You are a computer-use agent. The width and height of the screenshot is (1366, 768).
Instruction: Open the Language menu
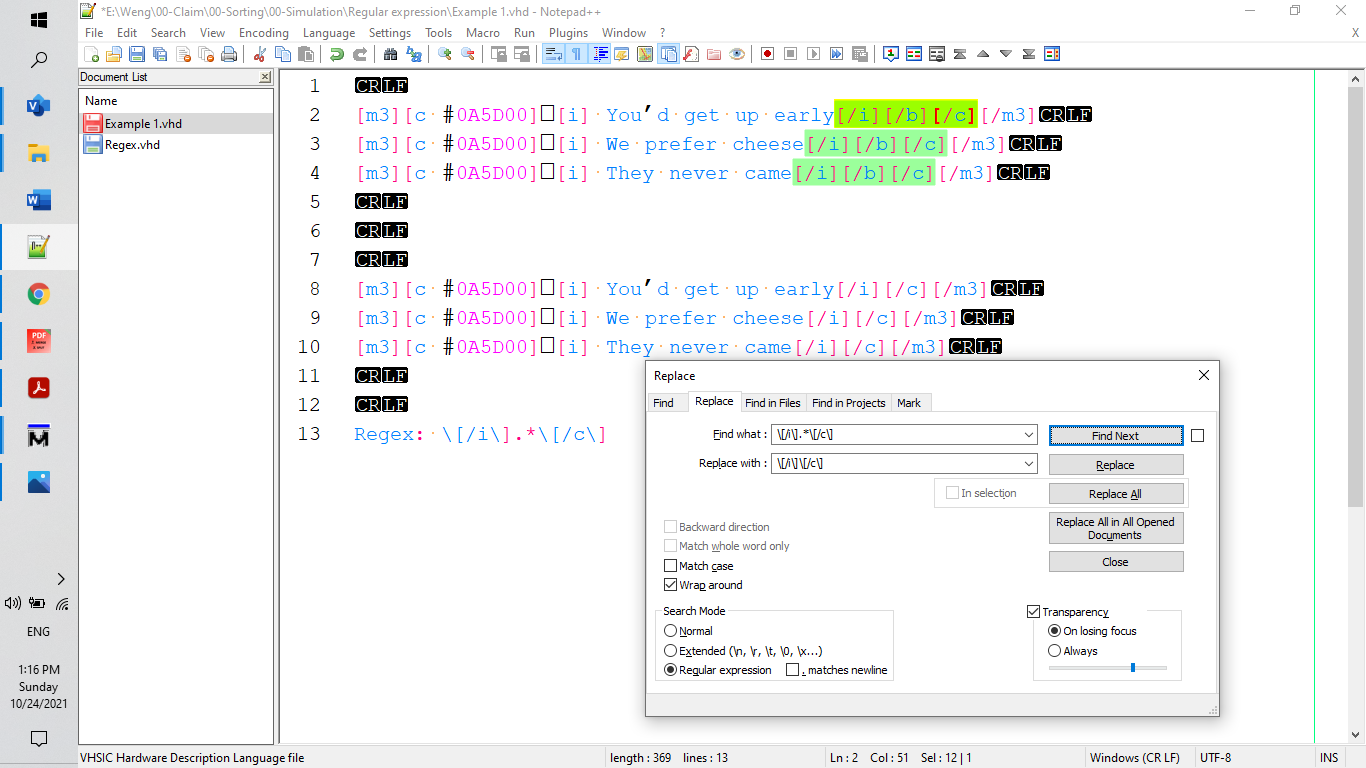coord(329,32)
